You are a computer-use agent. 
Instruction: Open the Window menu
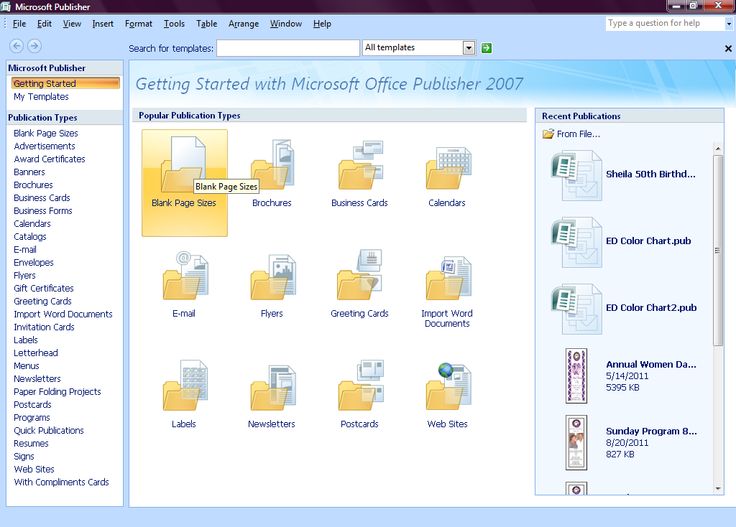[x=286, y=23]
